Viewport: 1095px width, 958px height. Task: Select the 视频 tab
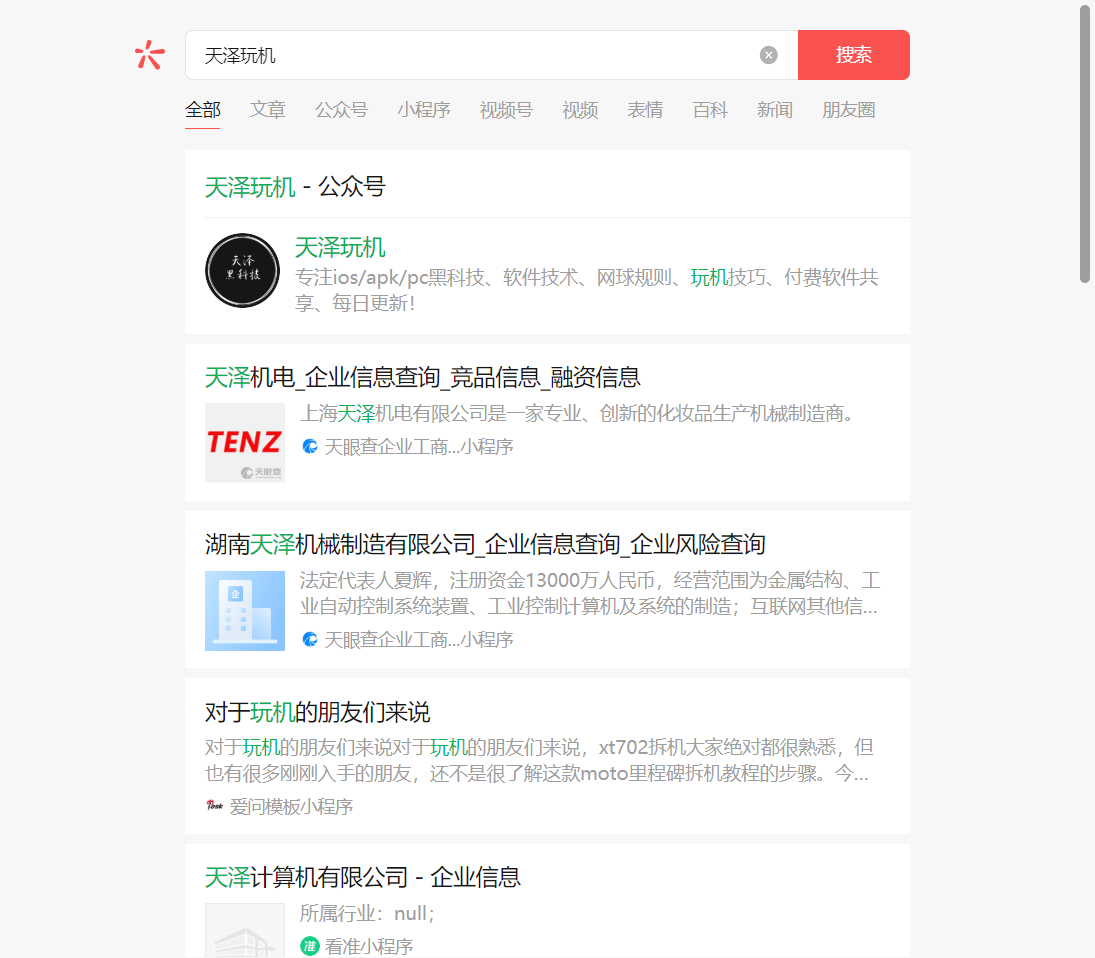(580, 110)
